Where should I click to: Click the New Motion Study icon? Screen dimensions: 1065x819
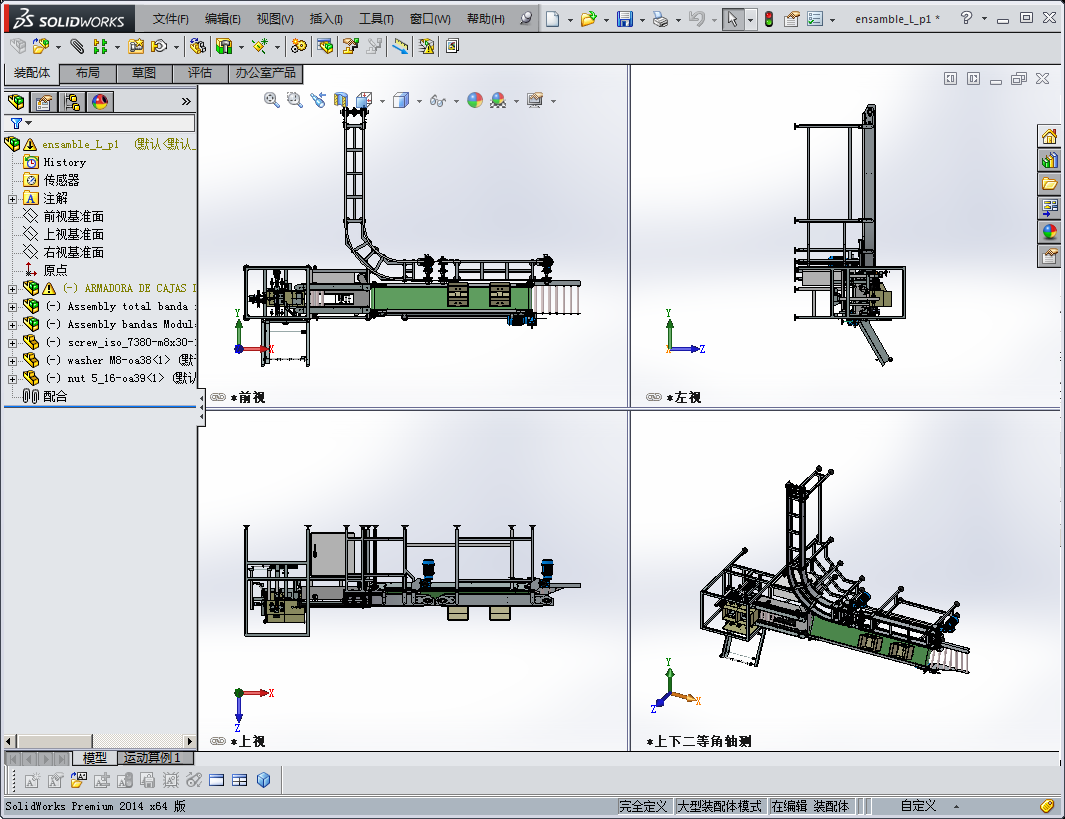coord(298,46)
